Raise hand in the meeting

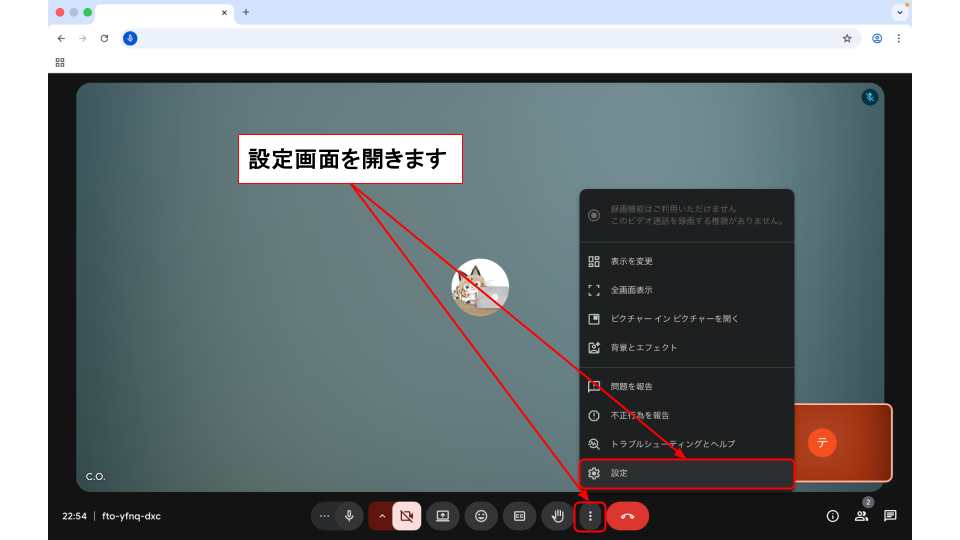point(557,516)
